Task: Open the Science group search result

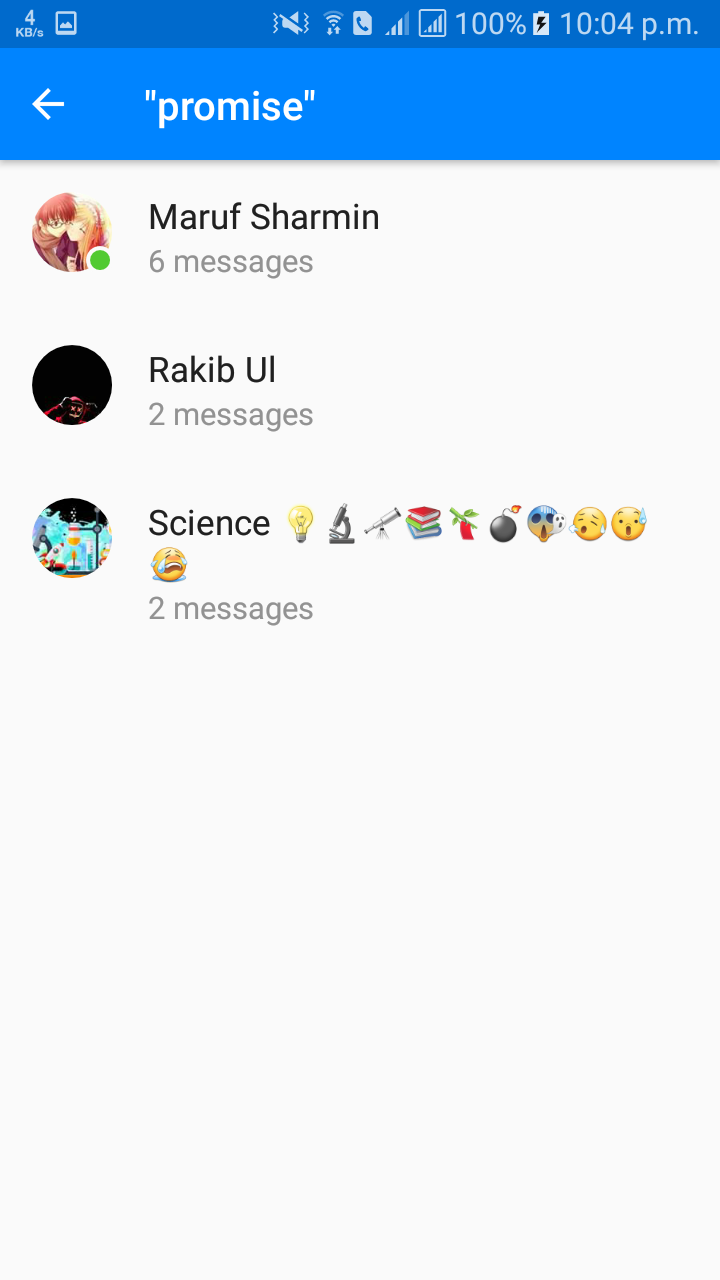Action: click(x=360, y=564)
